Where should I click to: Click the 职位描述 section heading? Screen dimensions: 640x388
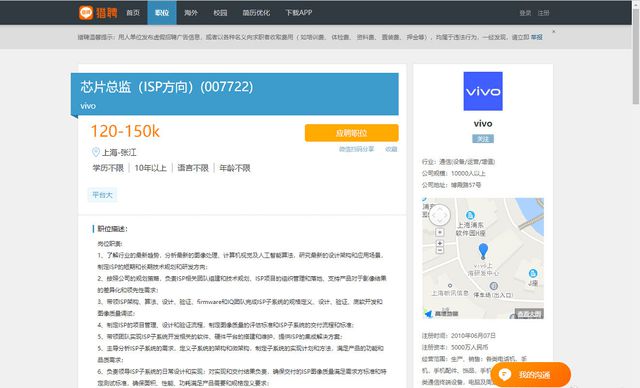pyautogui.click(x=112, y=229)
